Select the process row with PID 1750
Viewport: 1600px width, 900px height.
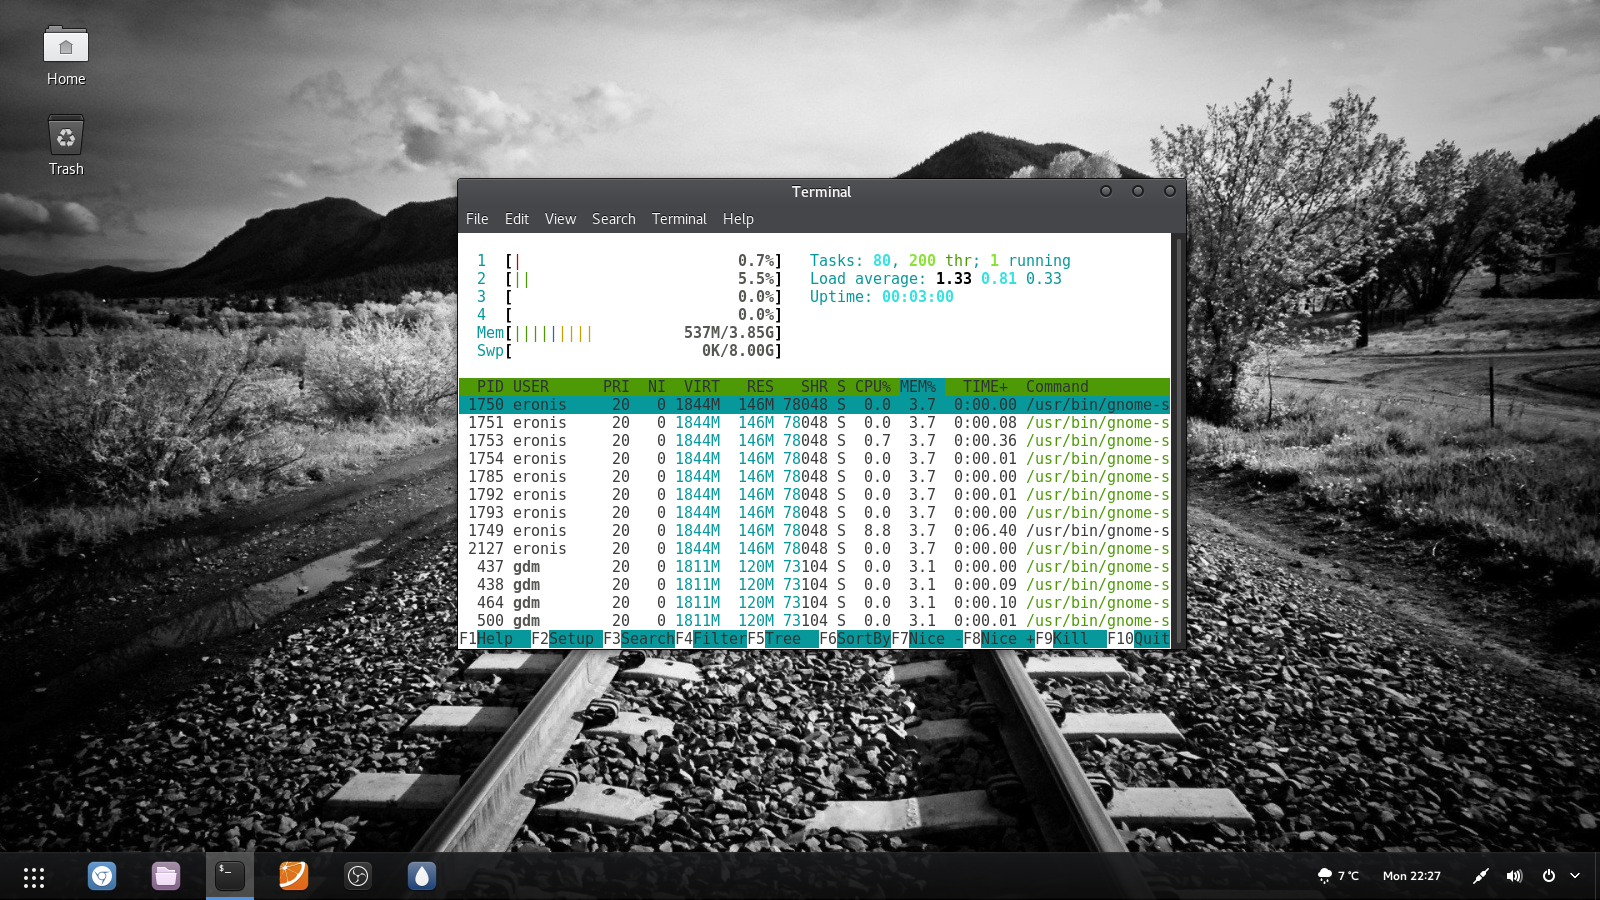(x=814, y=405)
